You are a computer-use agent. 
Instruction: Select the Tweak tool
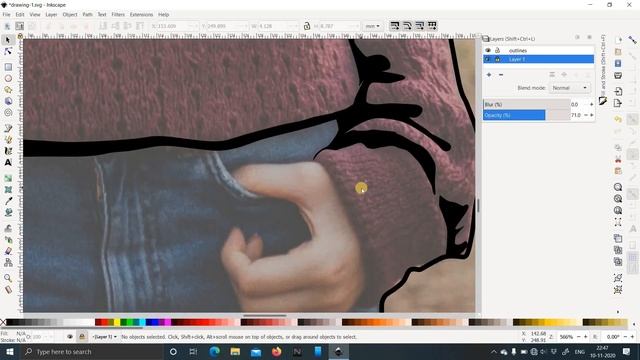point(8,228)
